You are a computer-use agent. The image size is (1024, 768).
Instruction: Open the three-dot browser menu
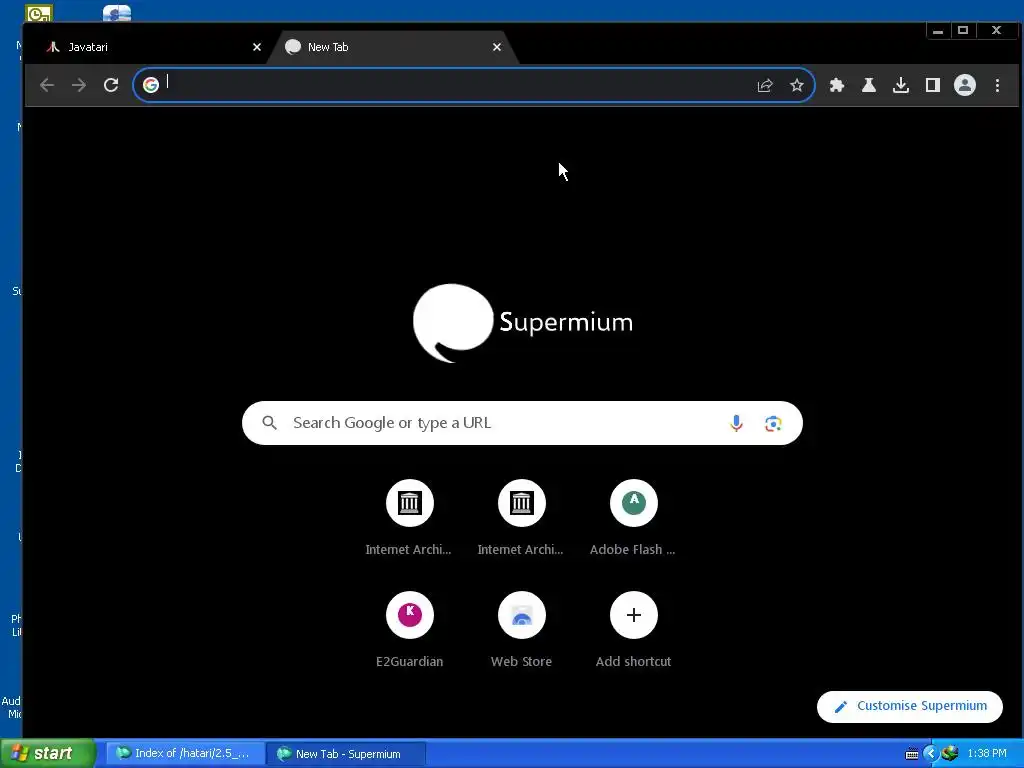997,85
